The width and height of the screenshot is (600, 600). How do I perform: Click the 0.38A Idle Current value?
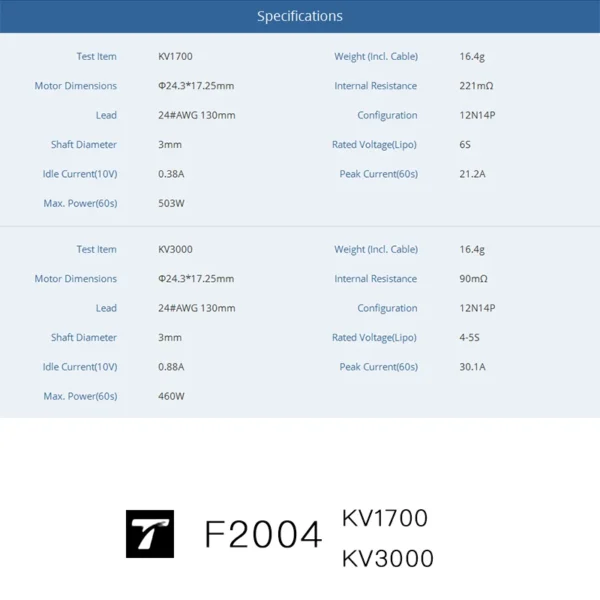pos(171,174)
